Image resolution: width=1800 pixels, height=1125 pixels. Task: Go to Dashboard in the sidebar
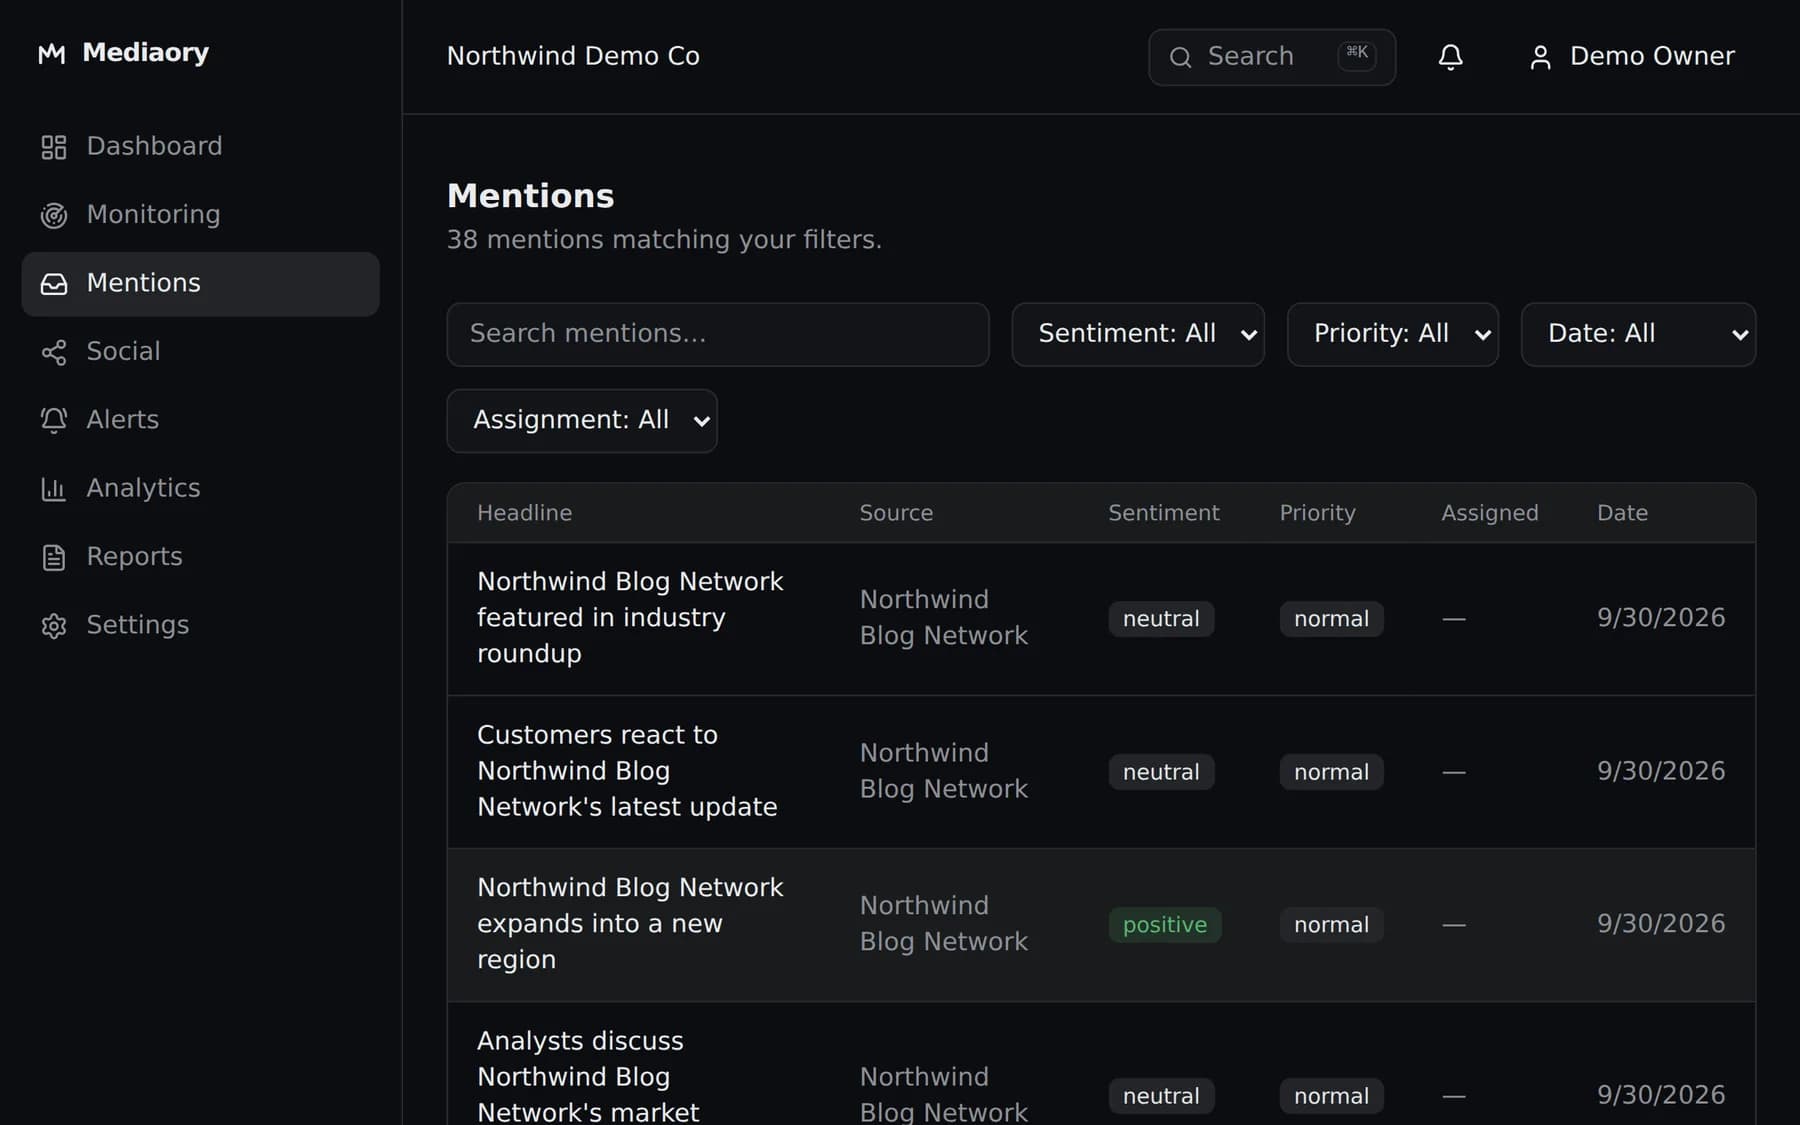pos(200,147)
